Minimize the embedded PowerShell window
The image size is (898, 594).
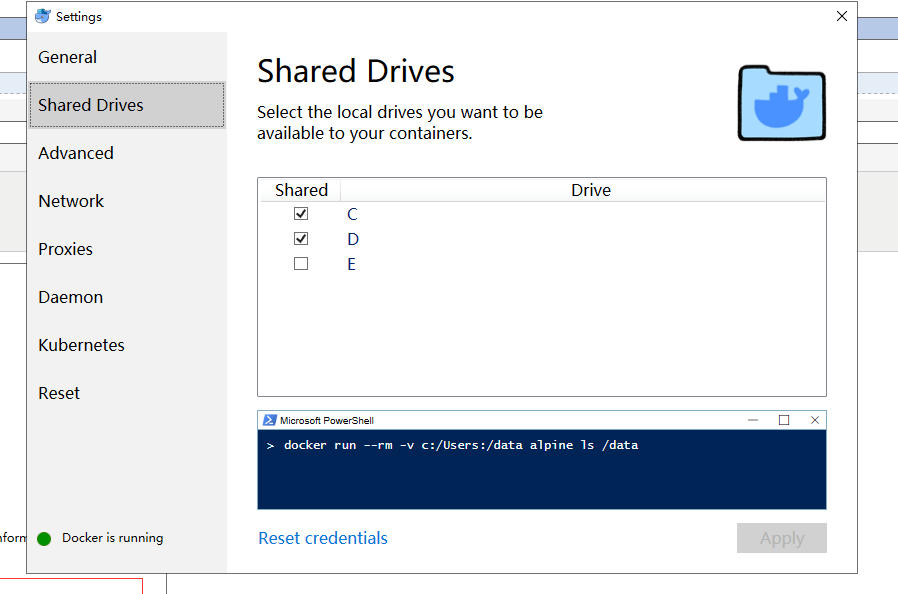point(753,421)
